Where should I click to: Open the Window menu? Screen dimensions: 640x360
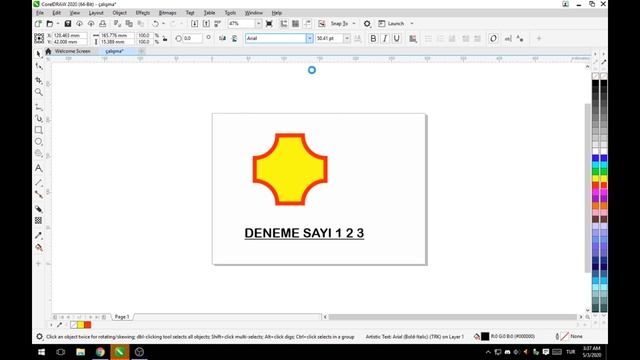point(253,13)
